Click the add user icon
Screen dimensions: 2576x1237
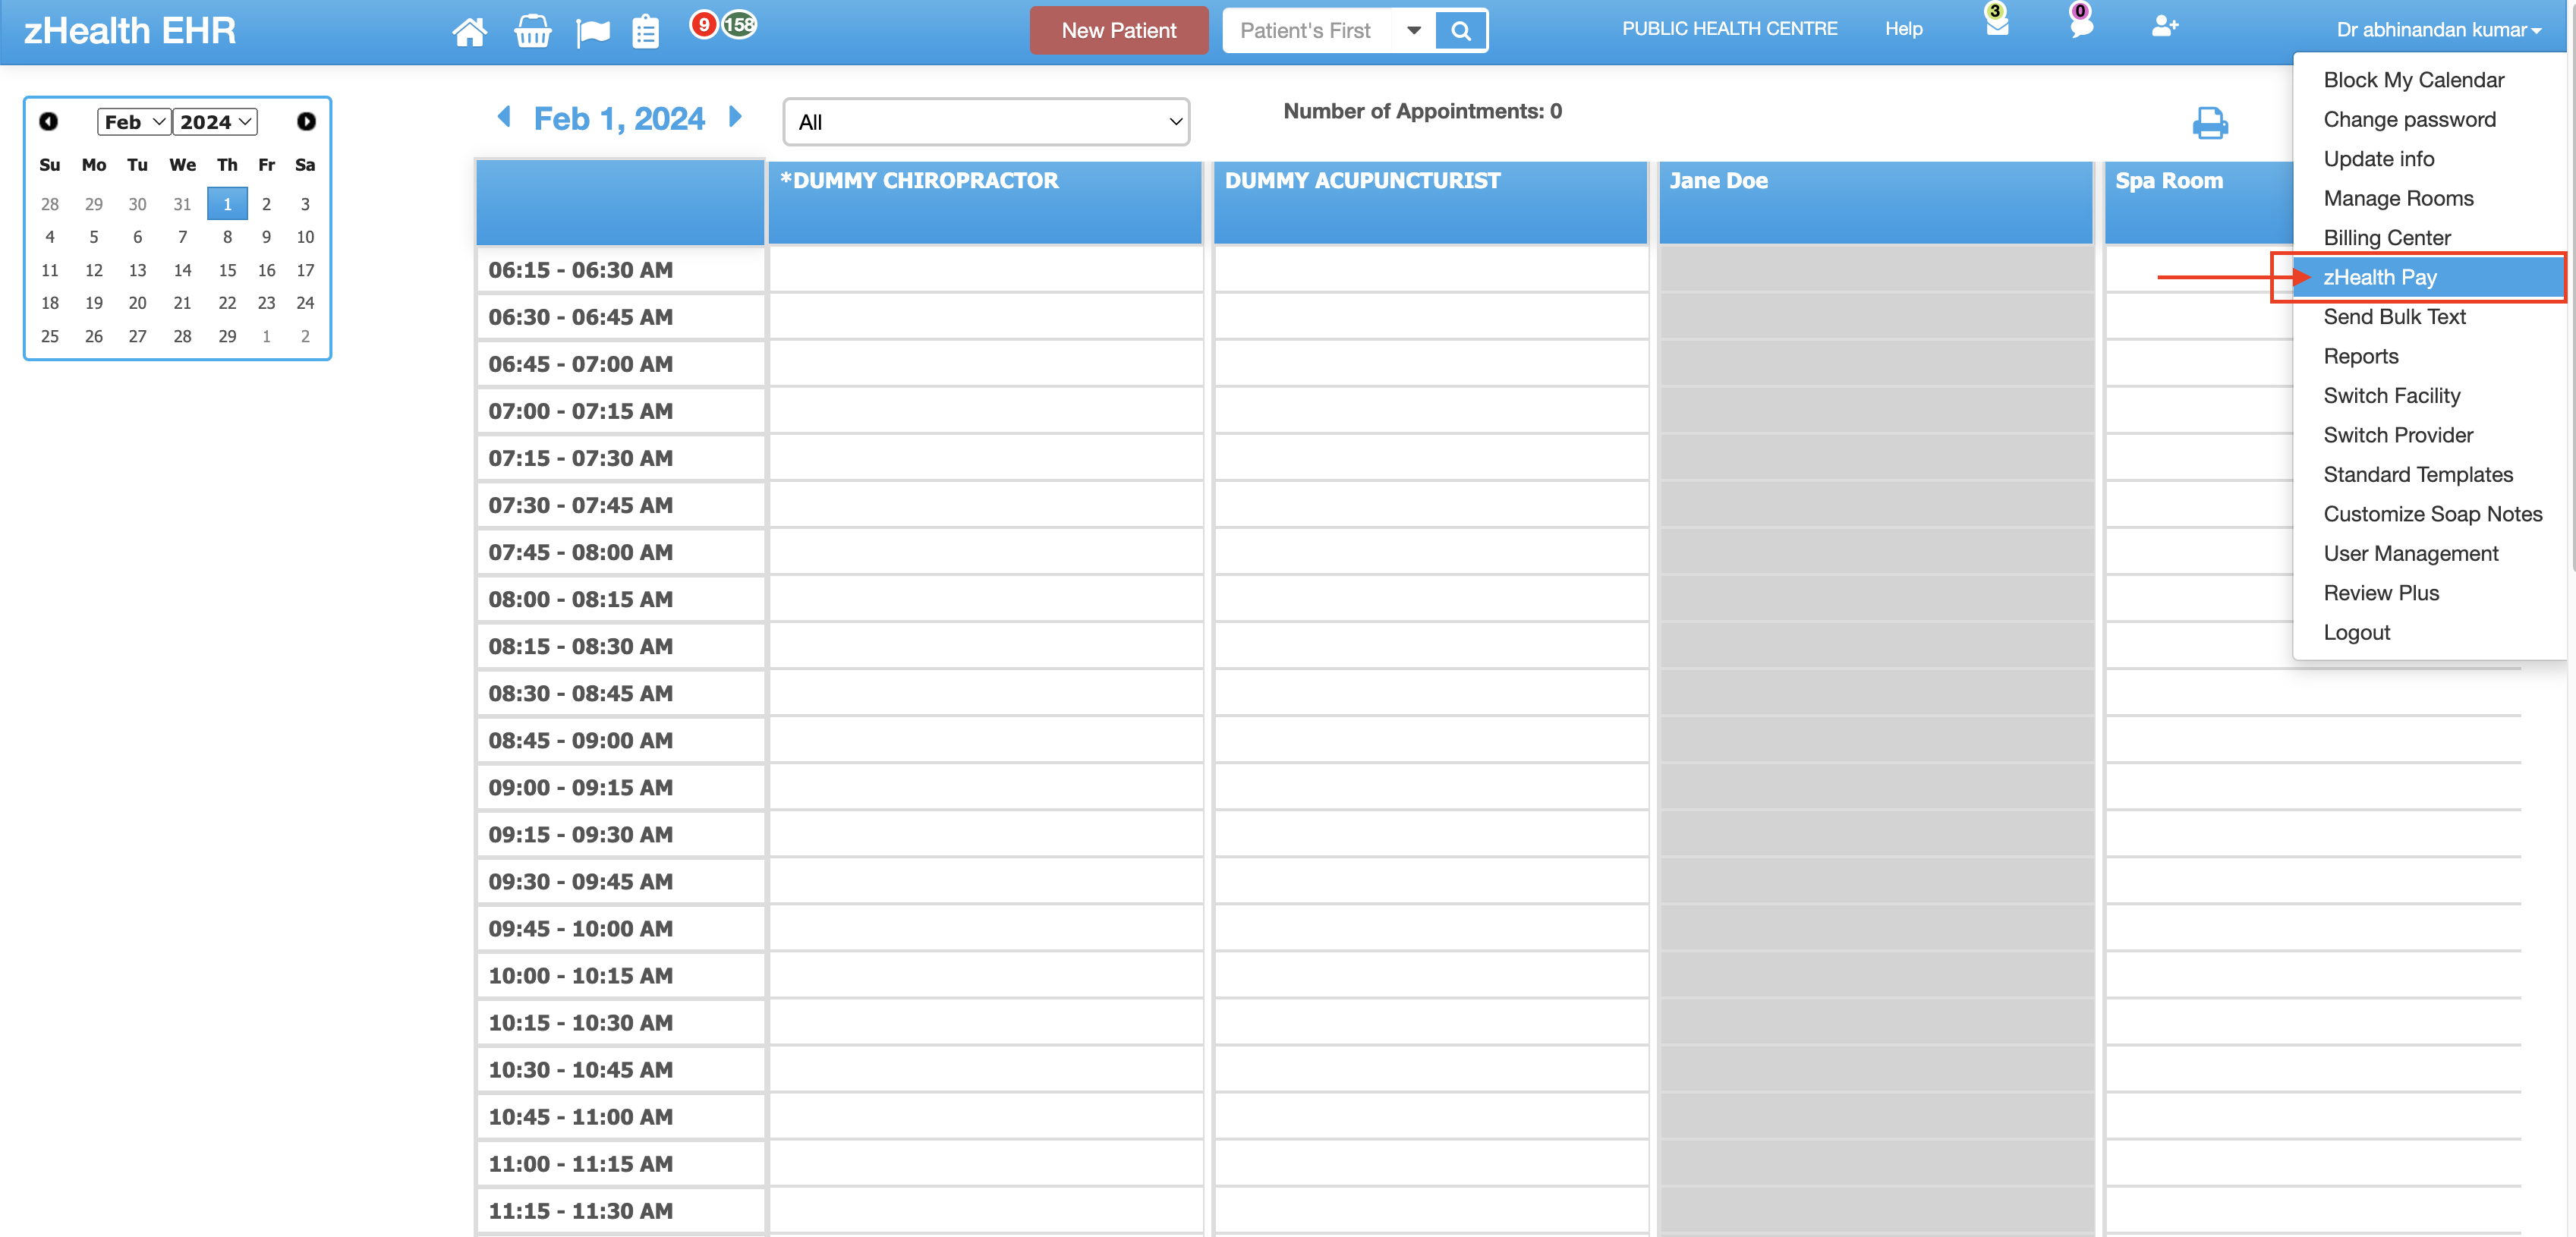[x=2164, y=26]
